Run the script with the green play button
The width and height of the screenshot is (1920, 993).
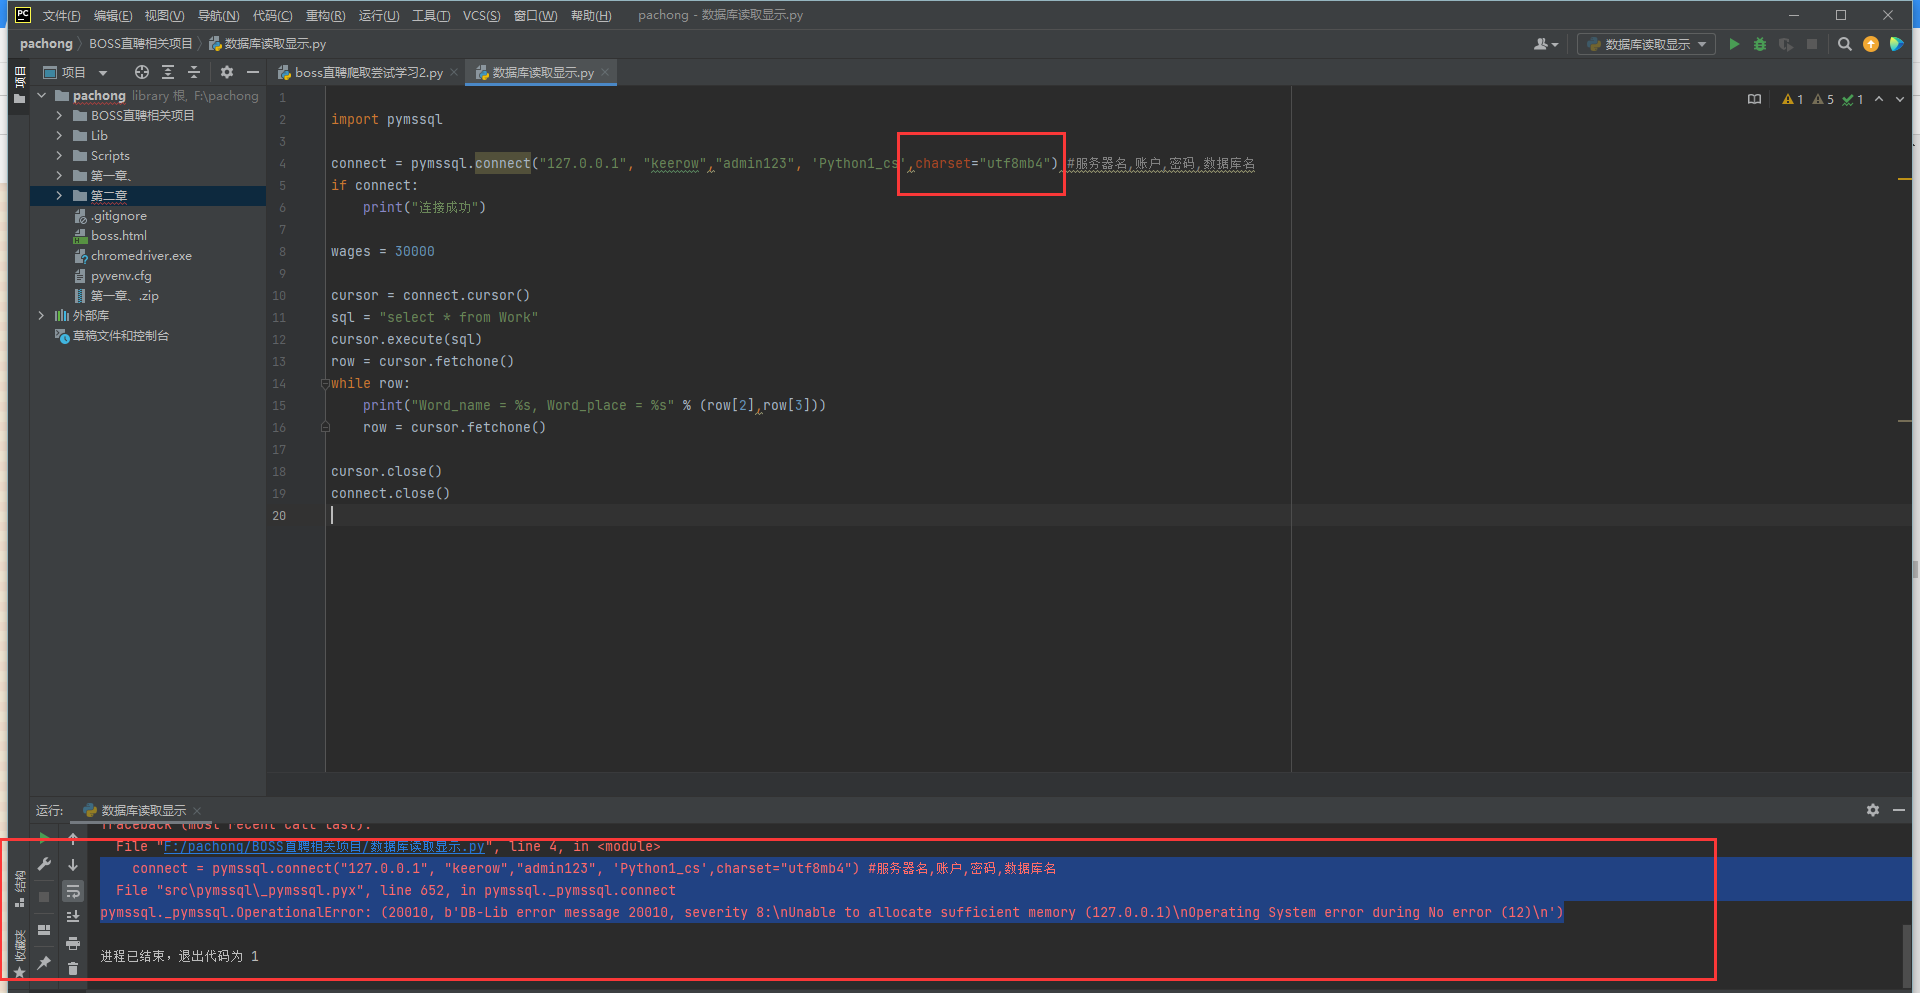click(1734, 44)
